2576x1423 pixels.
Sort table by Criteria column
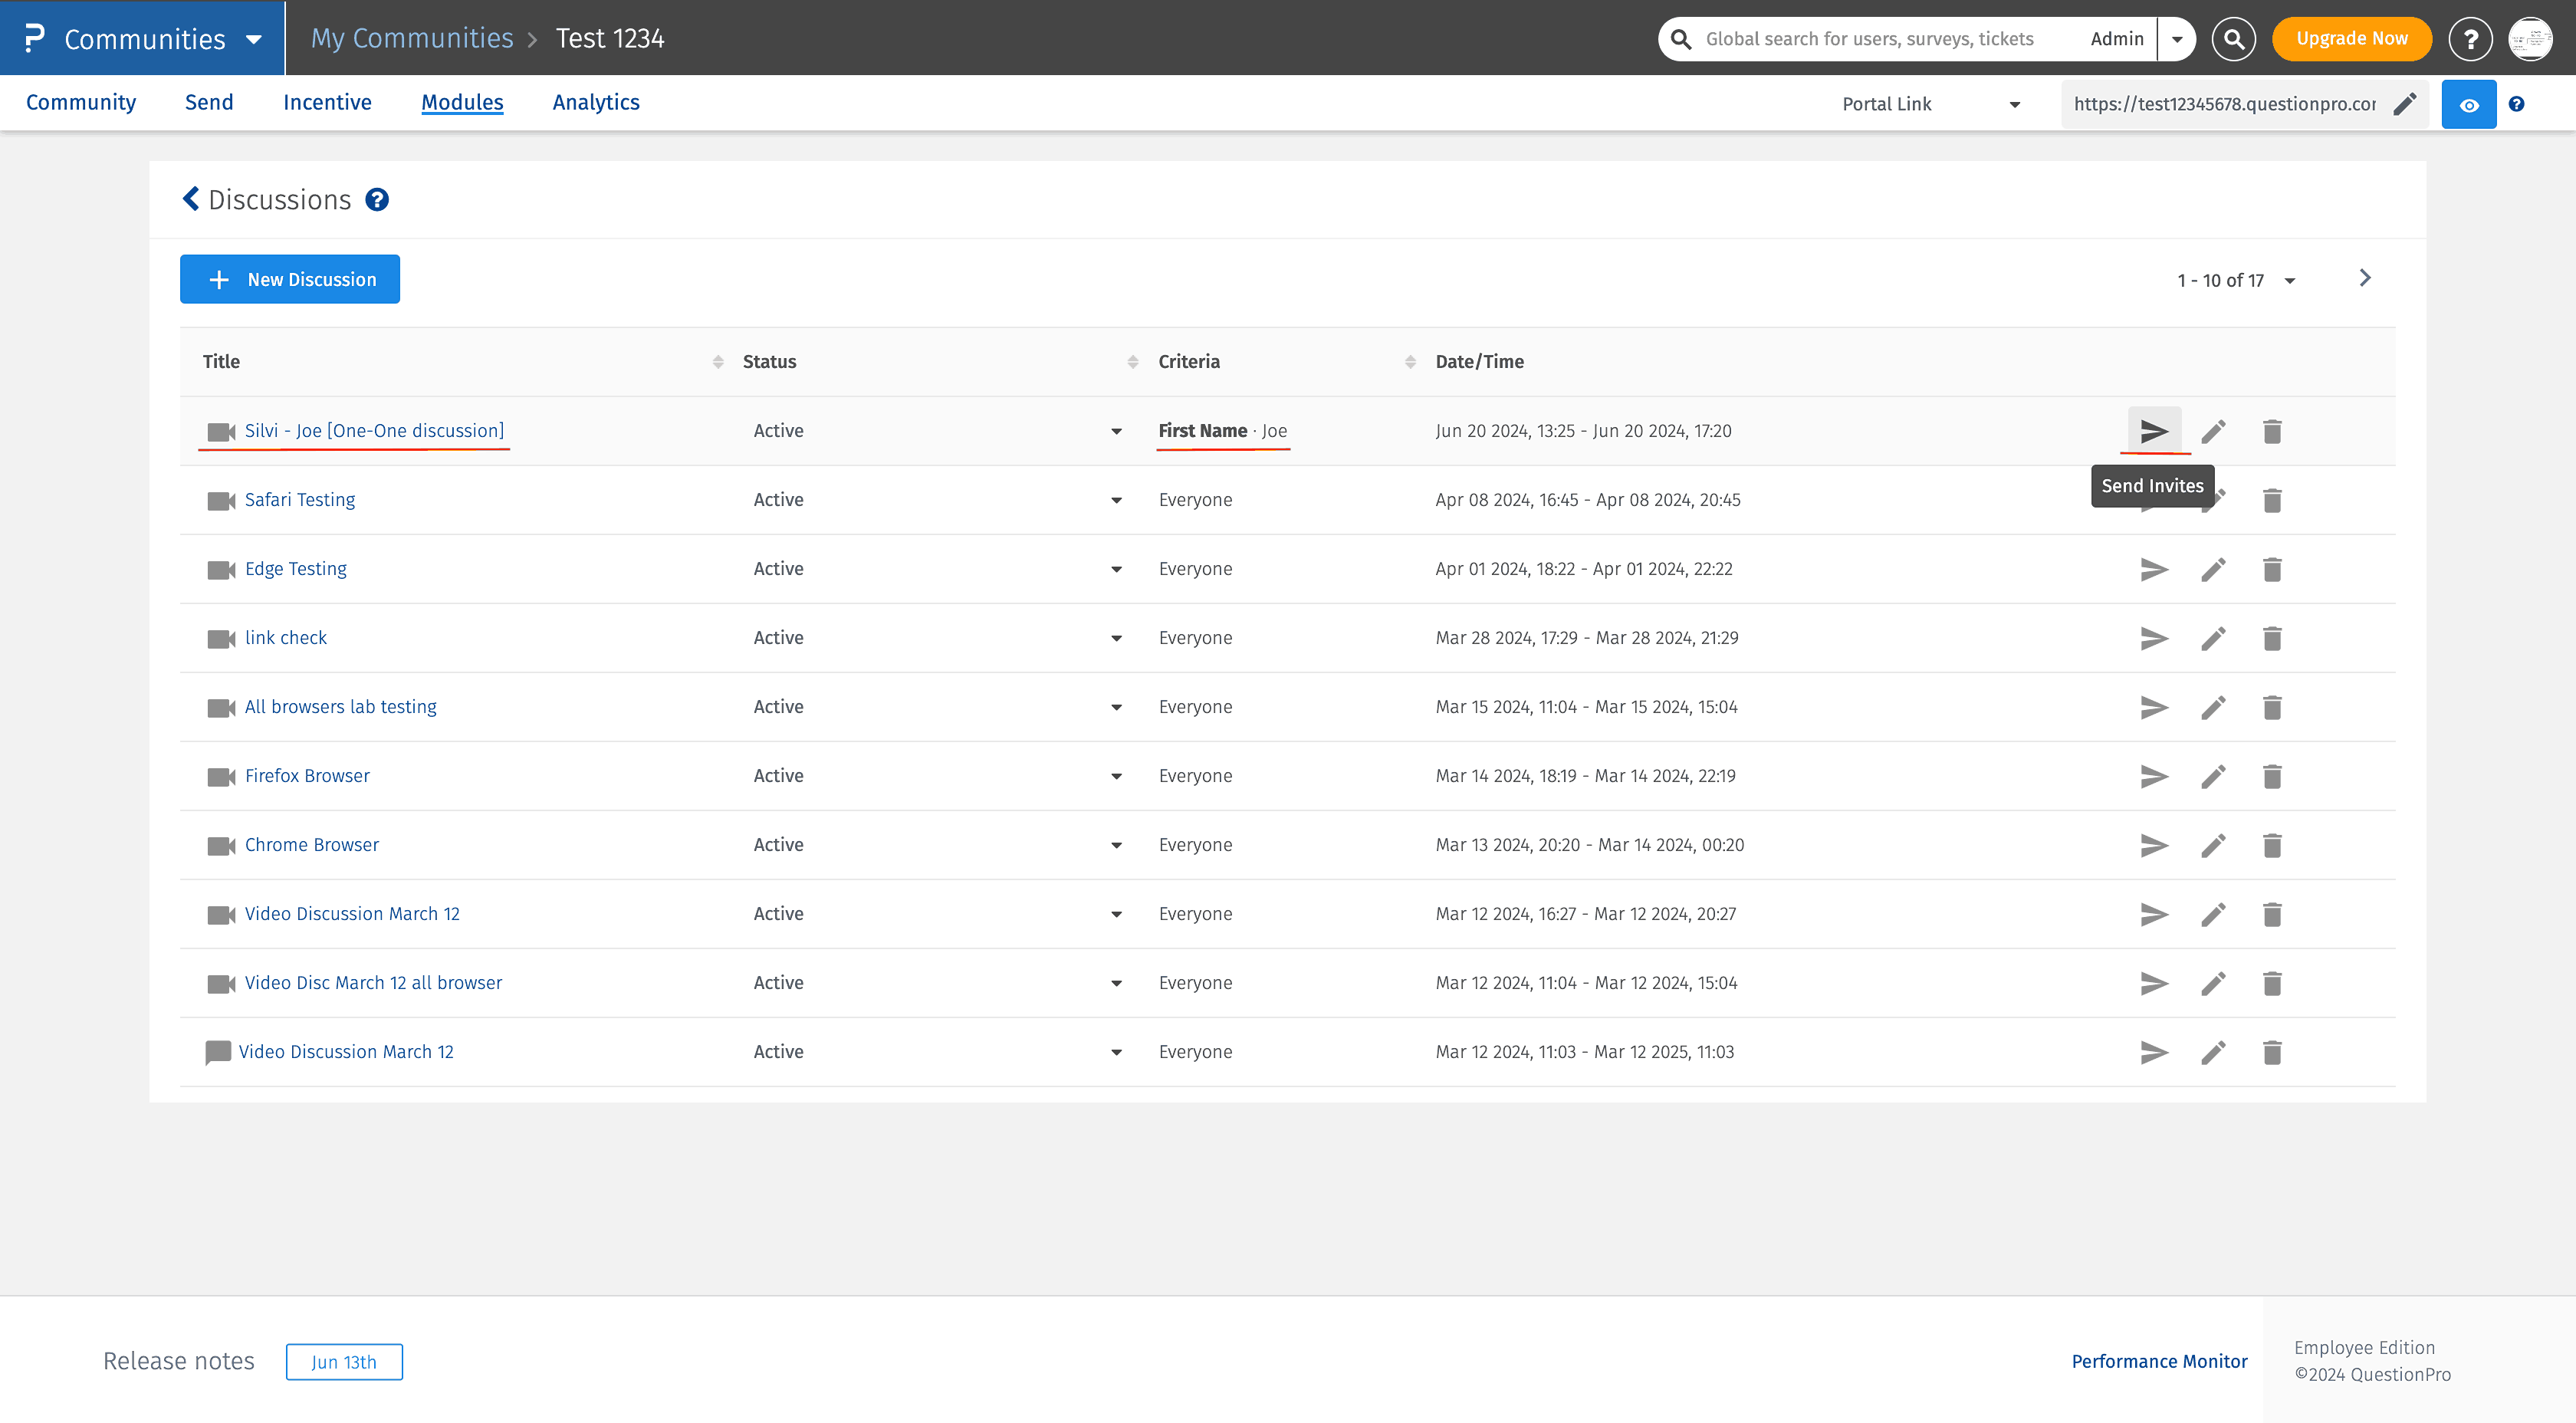tap(1409, 362)
